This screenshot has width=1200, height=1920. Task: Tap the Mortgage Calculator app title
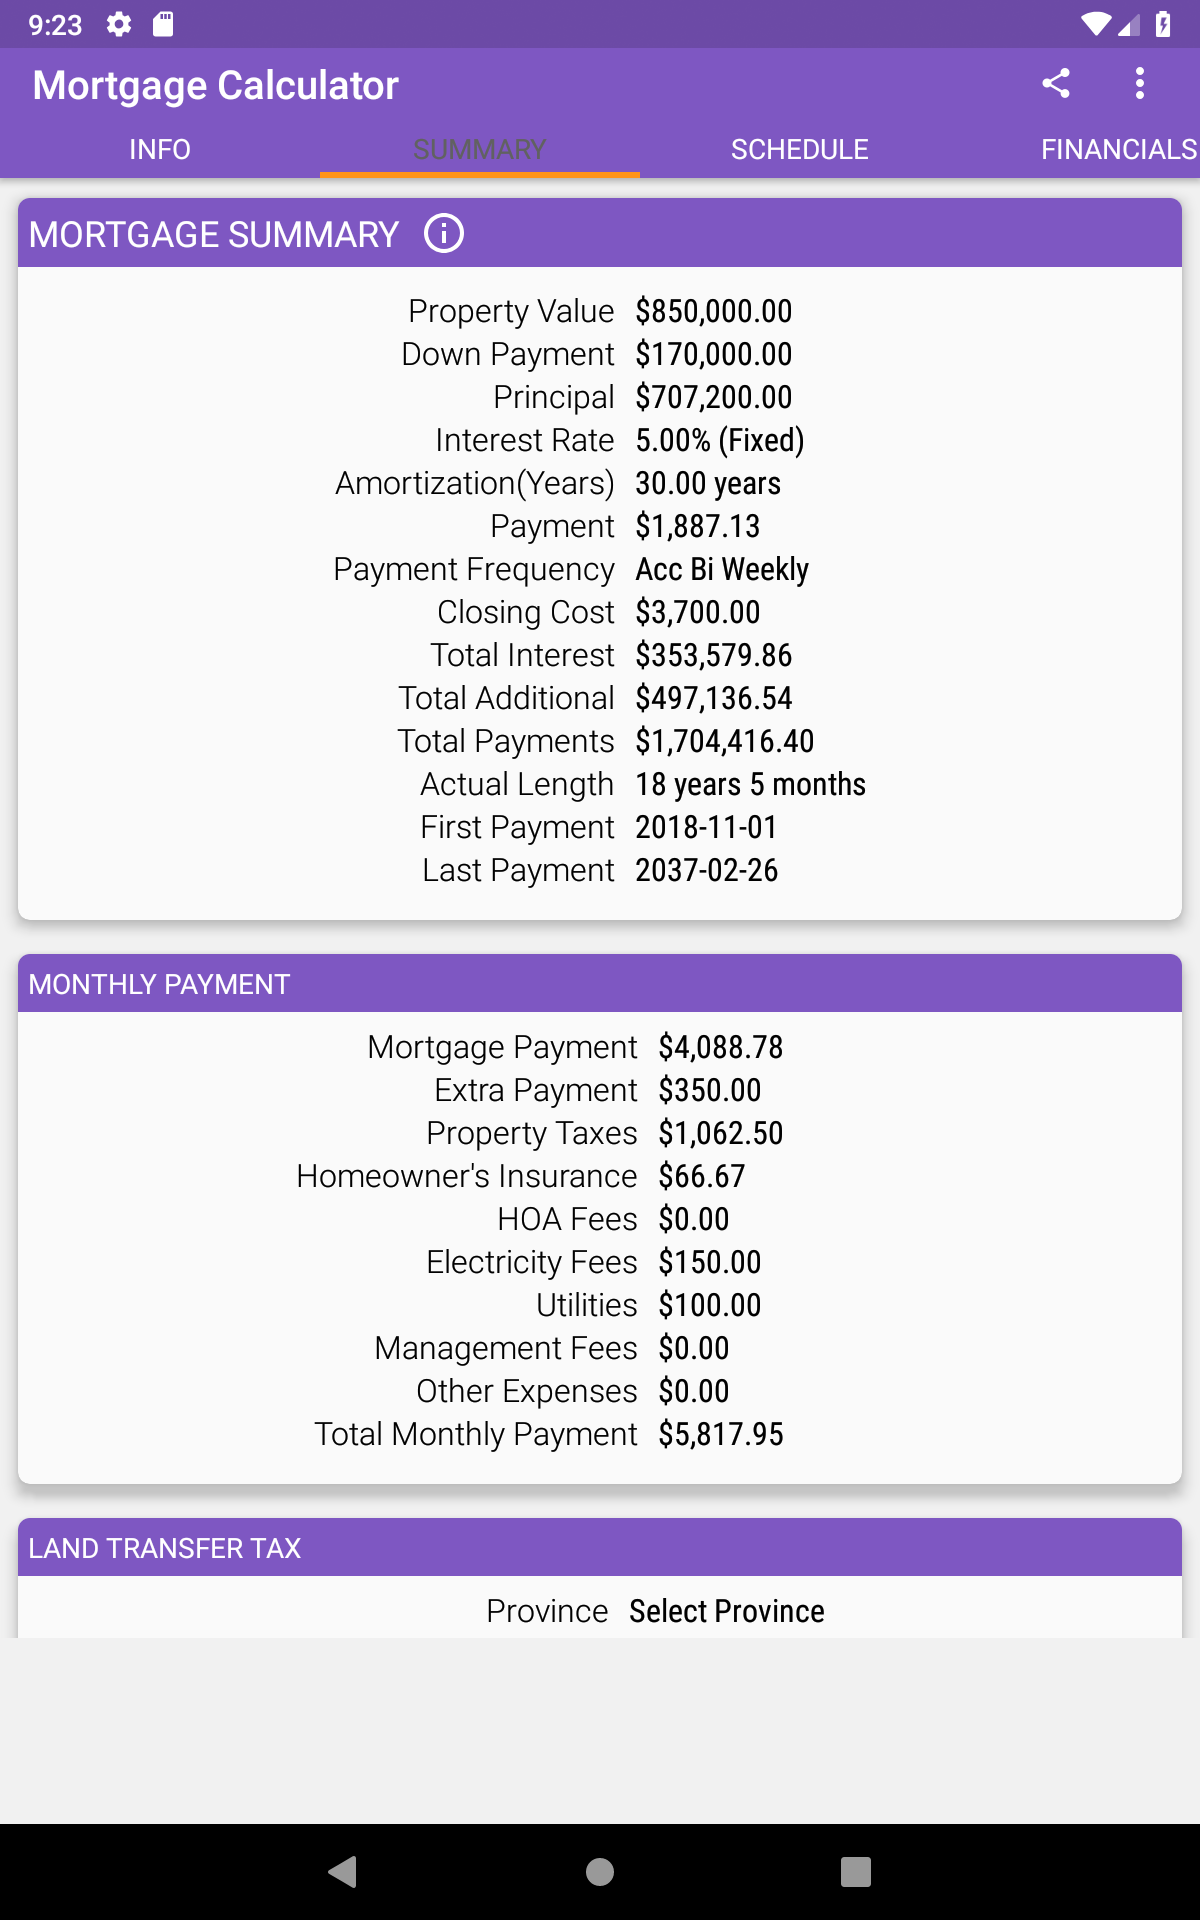[x=216, y=86]
